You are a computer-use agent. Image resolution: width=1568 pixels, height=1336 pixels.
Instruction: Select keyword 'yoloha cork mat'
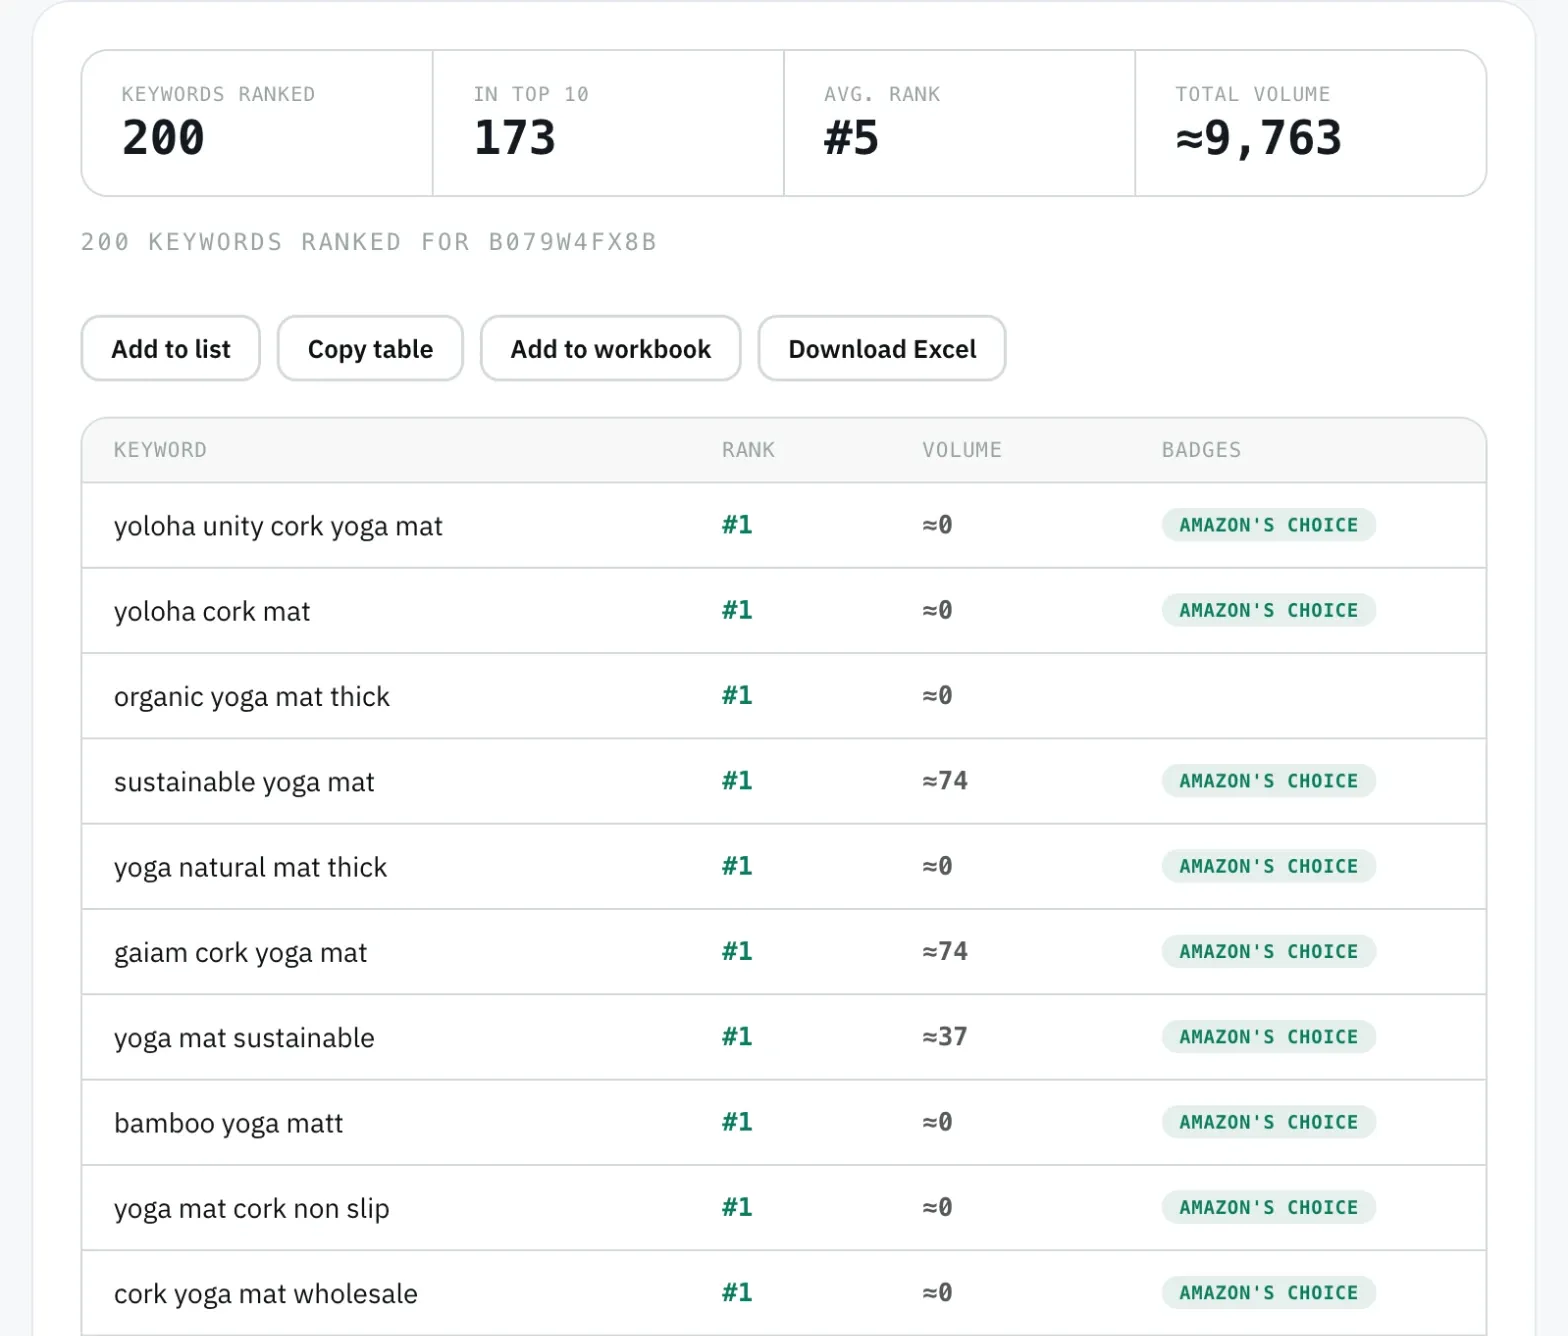212,611
